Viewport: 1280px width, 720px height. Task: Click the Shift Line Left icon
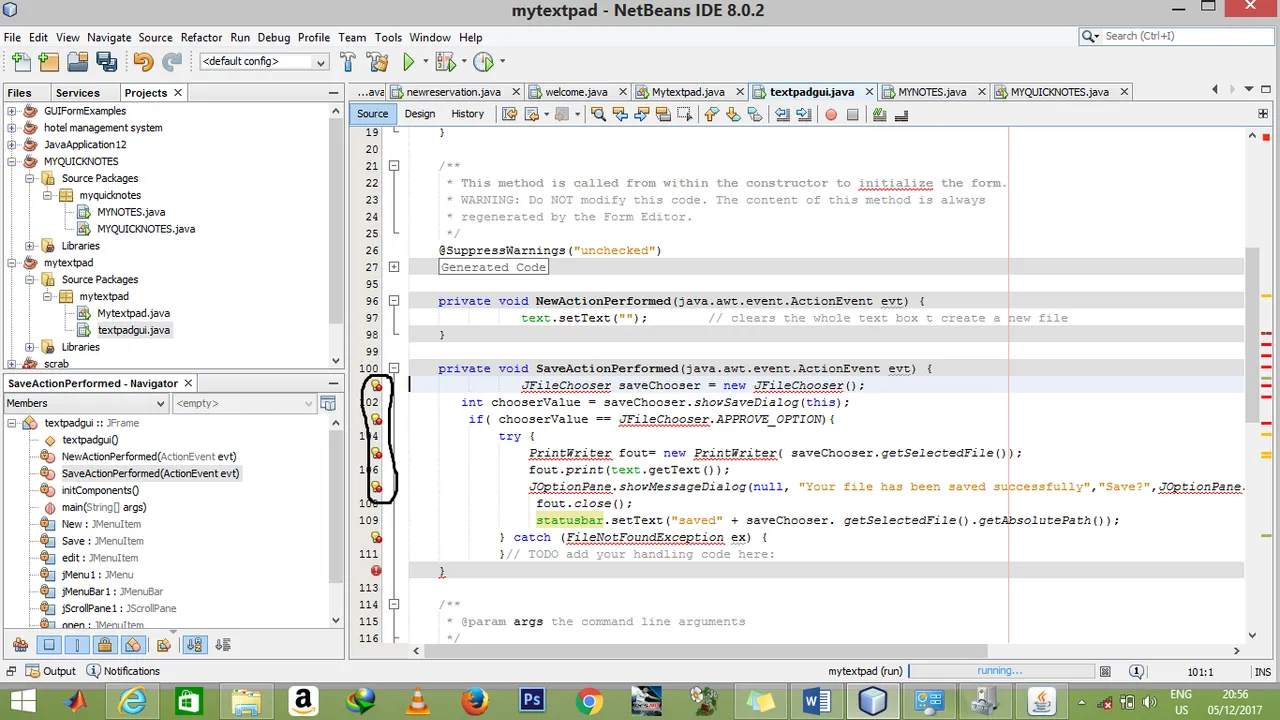pyautogui.click(x=782, y=114)
